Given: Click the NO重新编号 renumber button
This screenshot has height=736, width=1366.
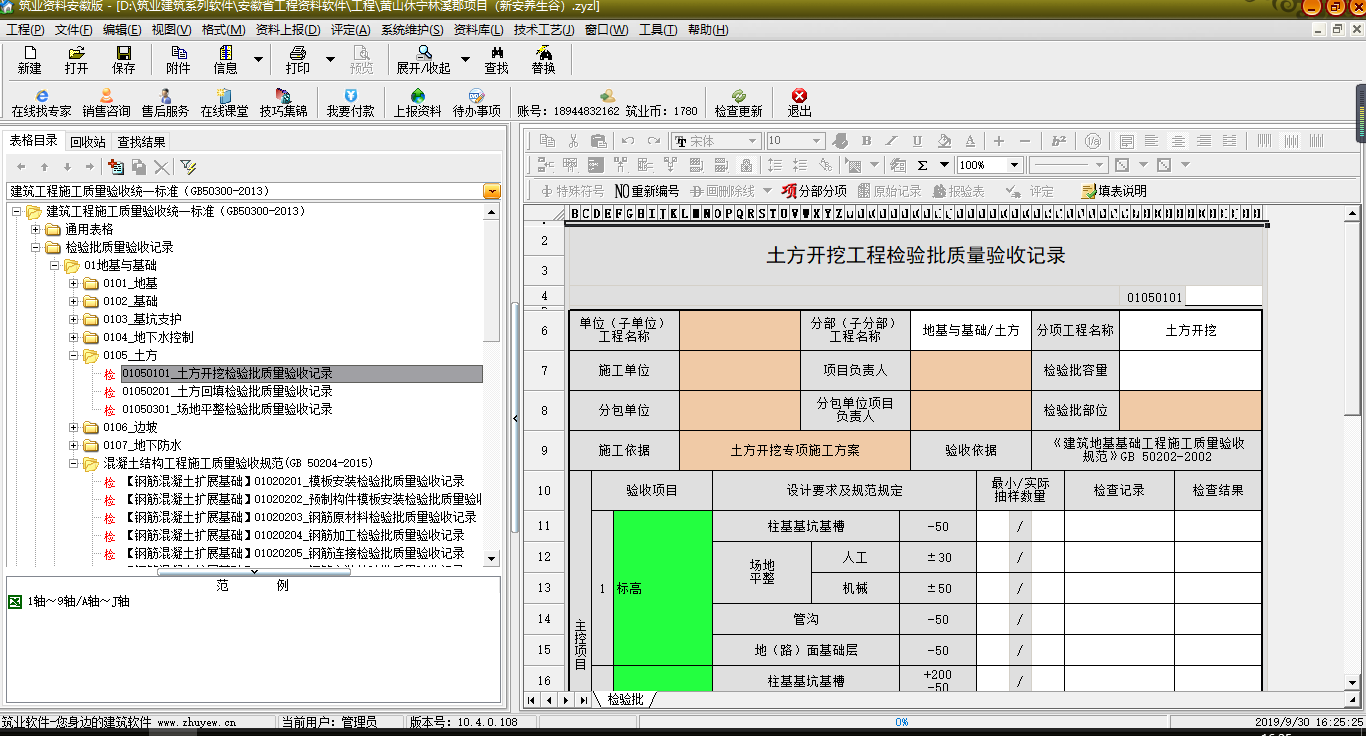Looking at the screenshot, I should (646, 191).
